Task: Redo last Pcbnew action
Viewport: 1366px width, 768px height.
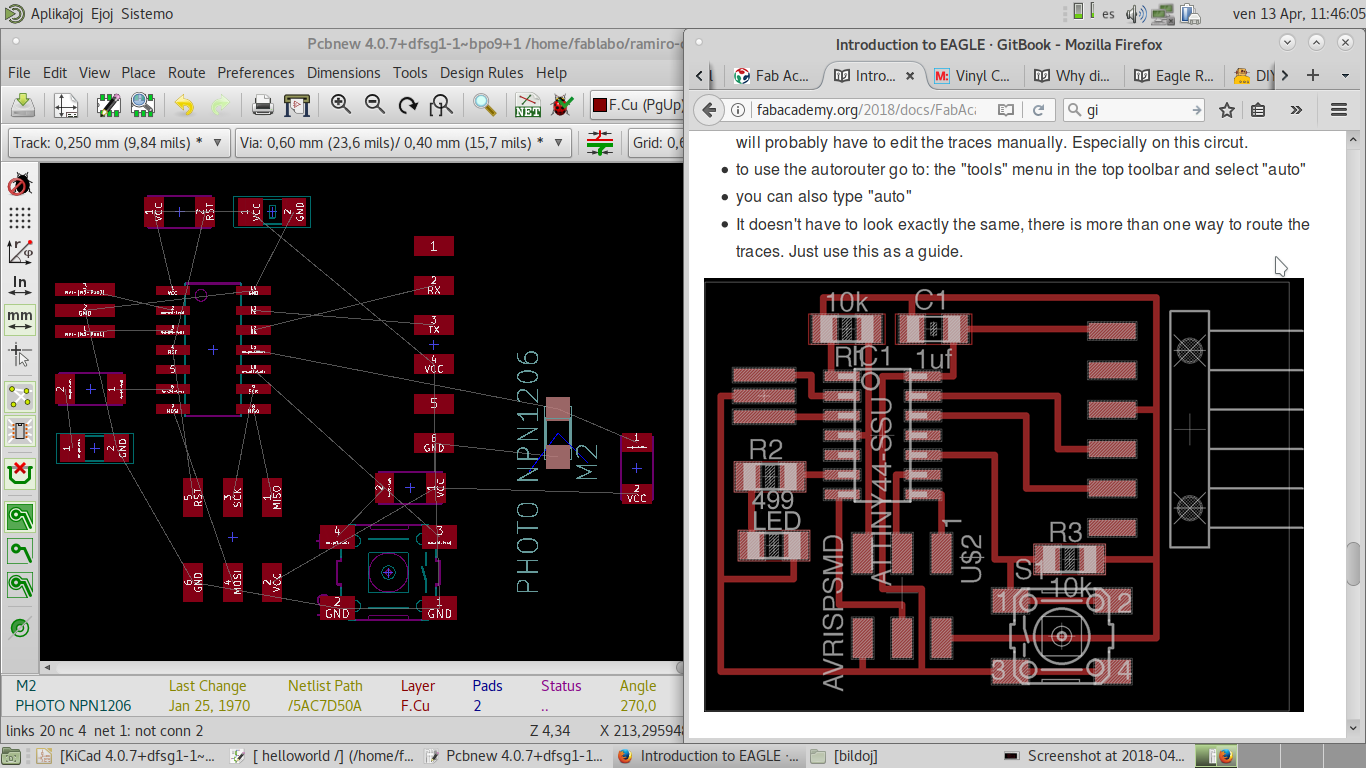Action: pyautogui.click(x=219, y=105)
